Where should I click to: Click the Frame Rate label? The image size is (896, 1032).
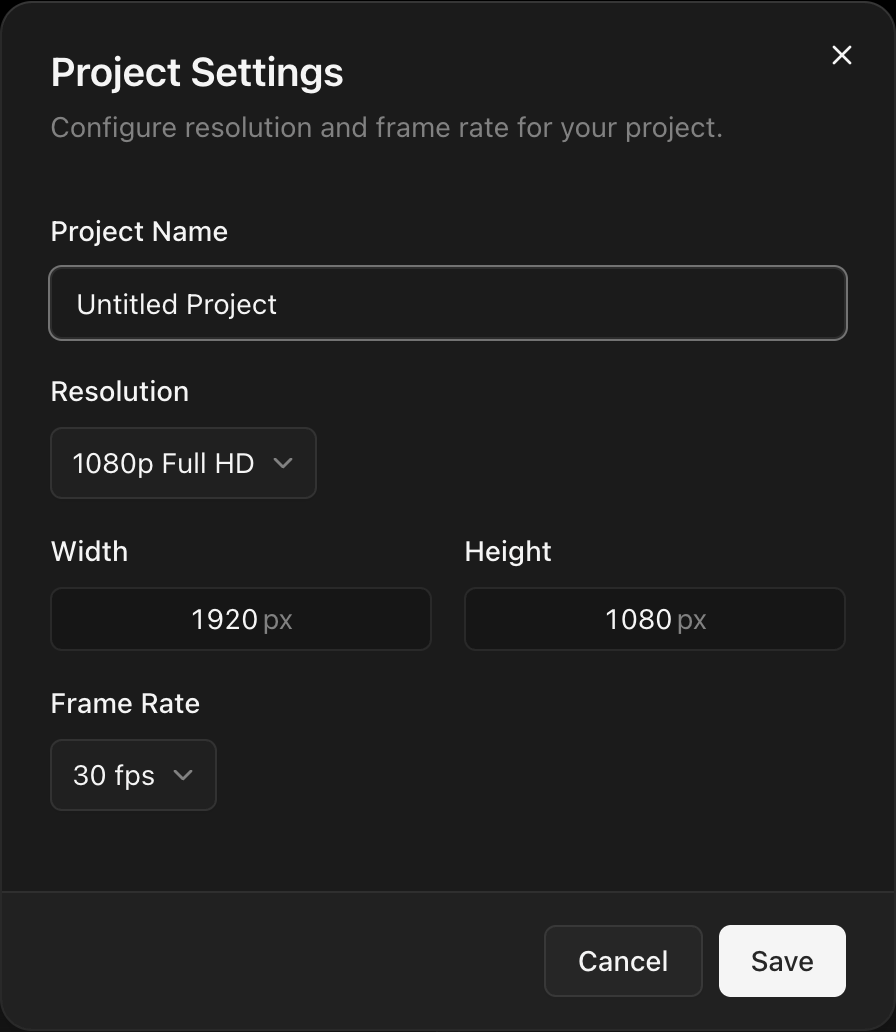click(125, 703)
